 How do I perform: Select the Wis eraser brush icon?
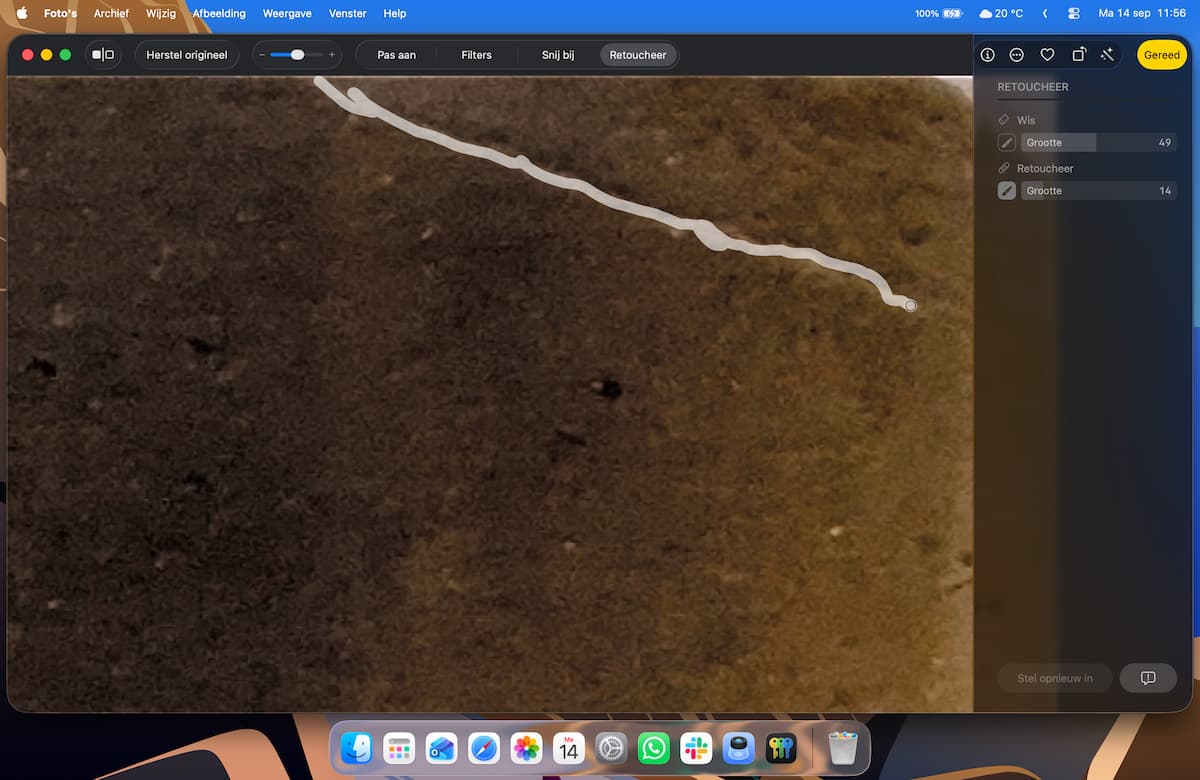[1007, 143]
